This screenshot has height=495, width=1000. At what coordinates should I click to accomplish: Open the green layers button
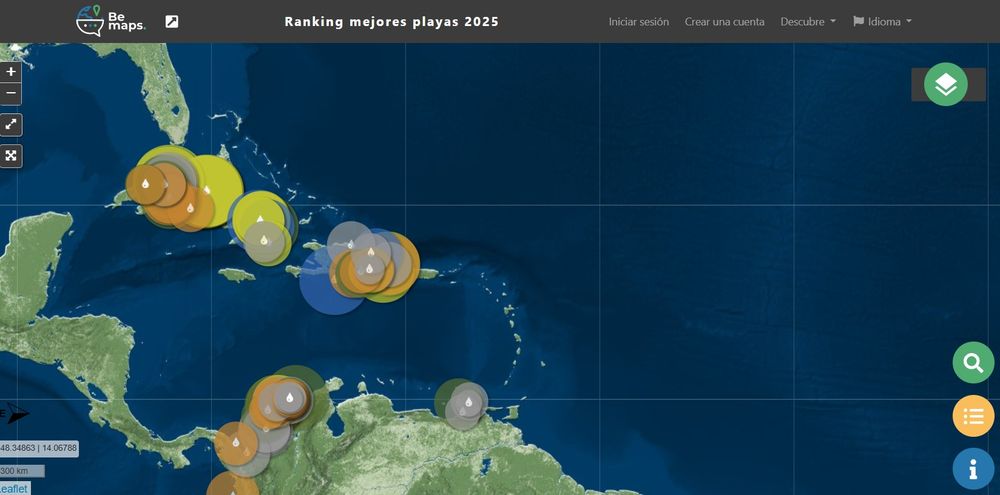tap(945, 84)
